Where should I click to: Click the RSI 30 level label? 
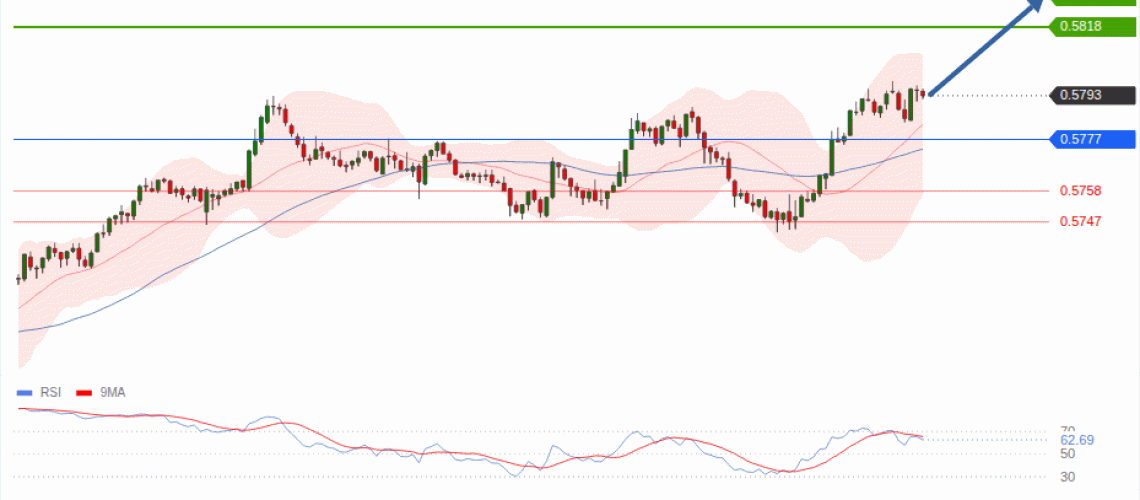coord(1067,477)
